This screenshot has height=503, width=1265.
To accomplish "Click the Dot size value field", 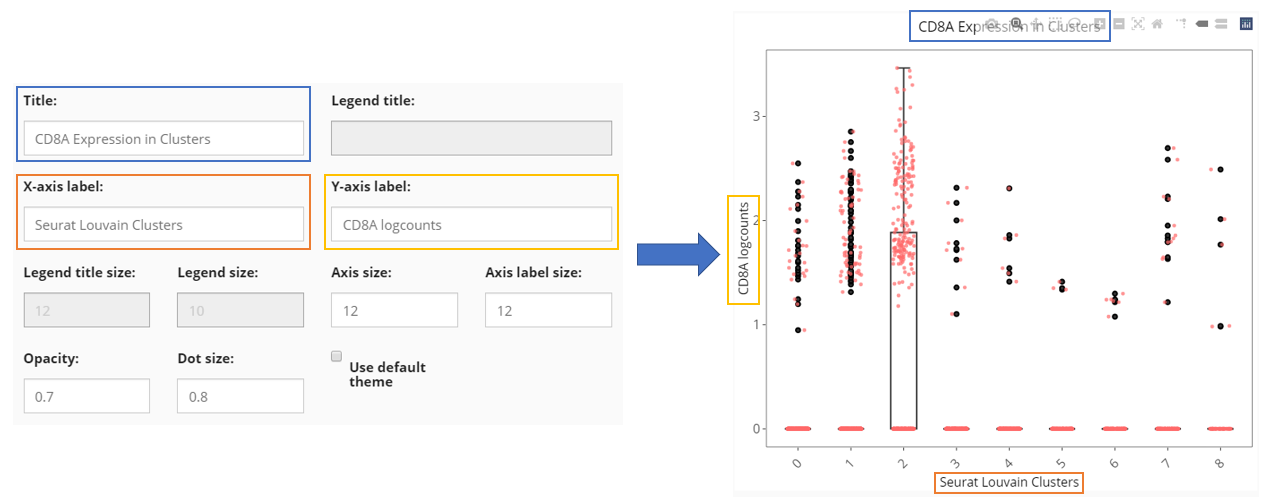I will 240,397.
